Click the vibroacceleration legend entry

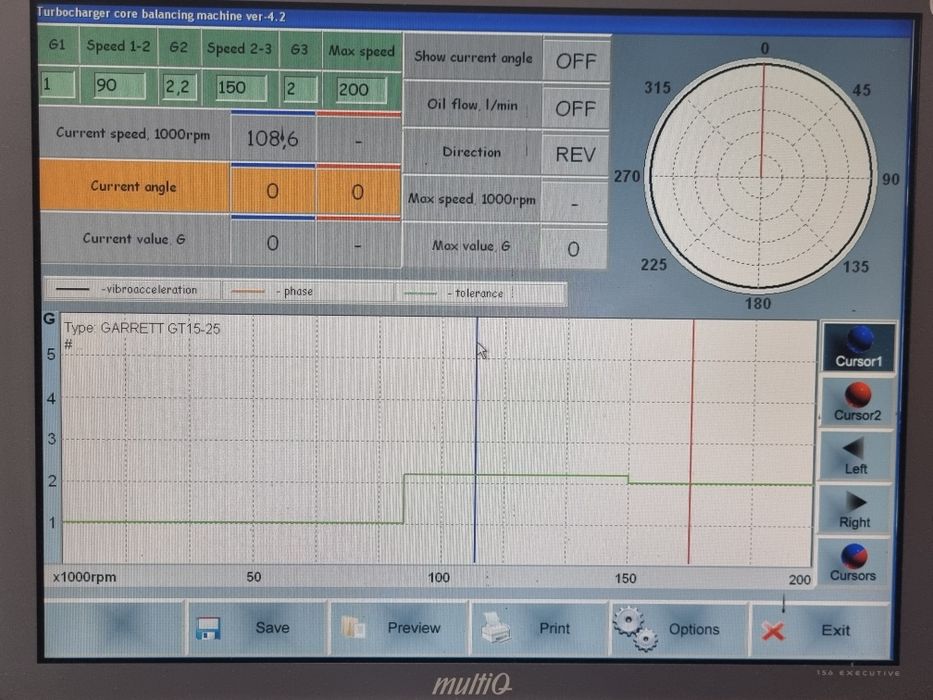[x=132, y=290]
